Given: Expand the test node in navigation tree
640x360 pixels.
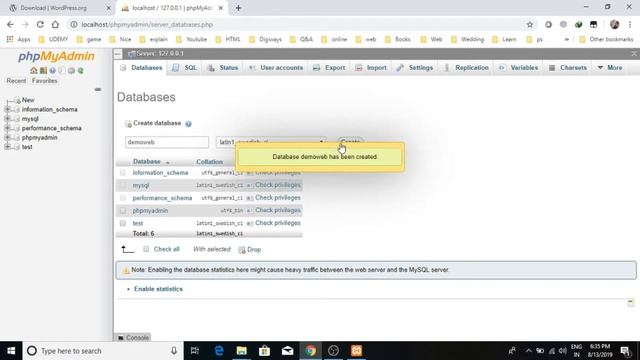Looking at the screenshot, I should 7,147.
